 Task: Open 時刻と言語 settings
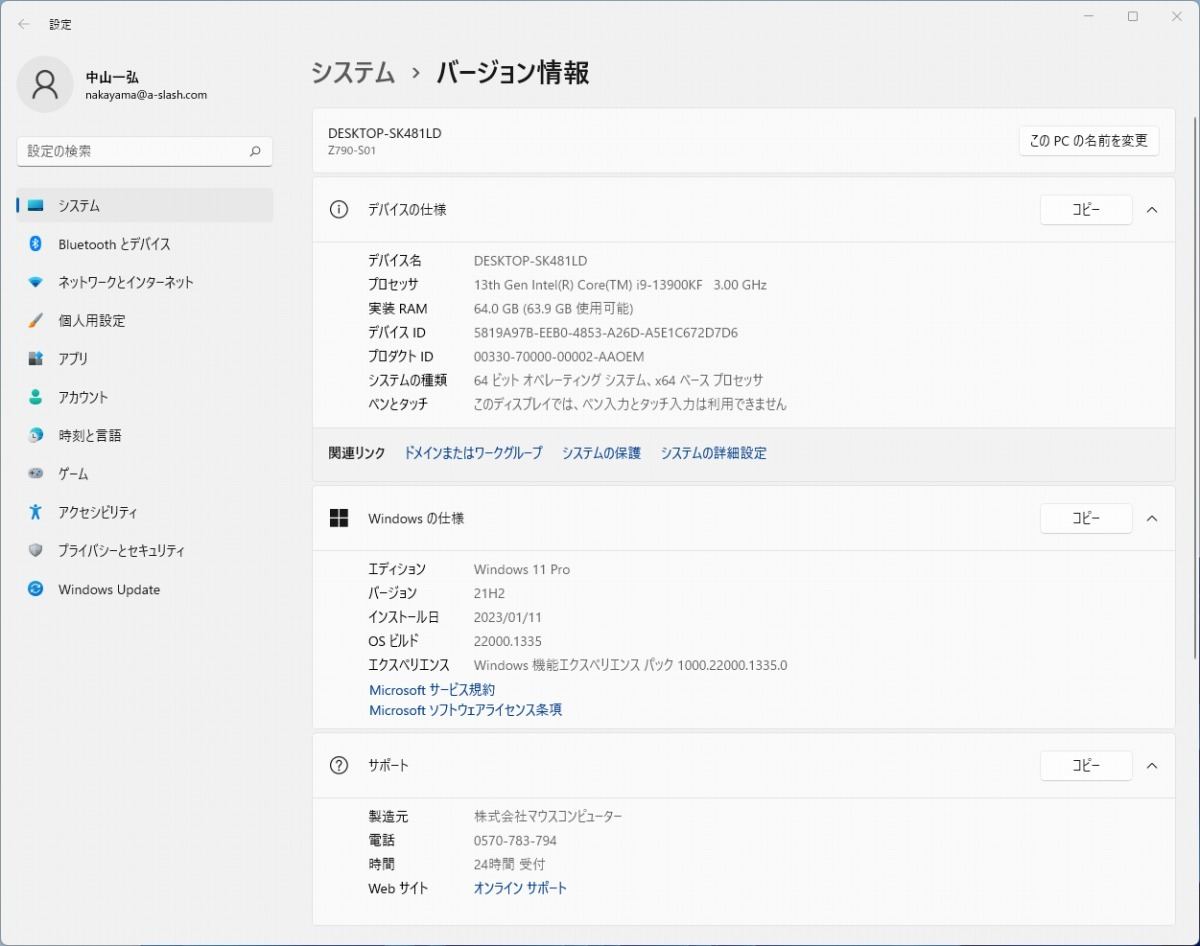(145, 436)
